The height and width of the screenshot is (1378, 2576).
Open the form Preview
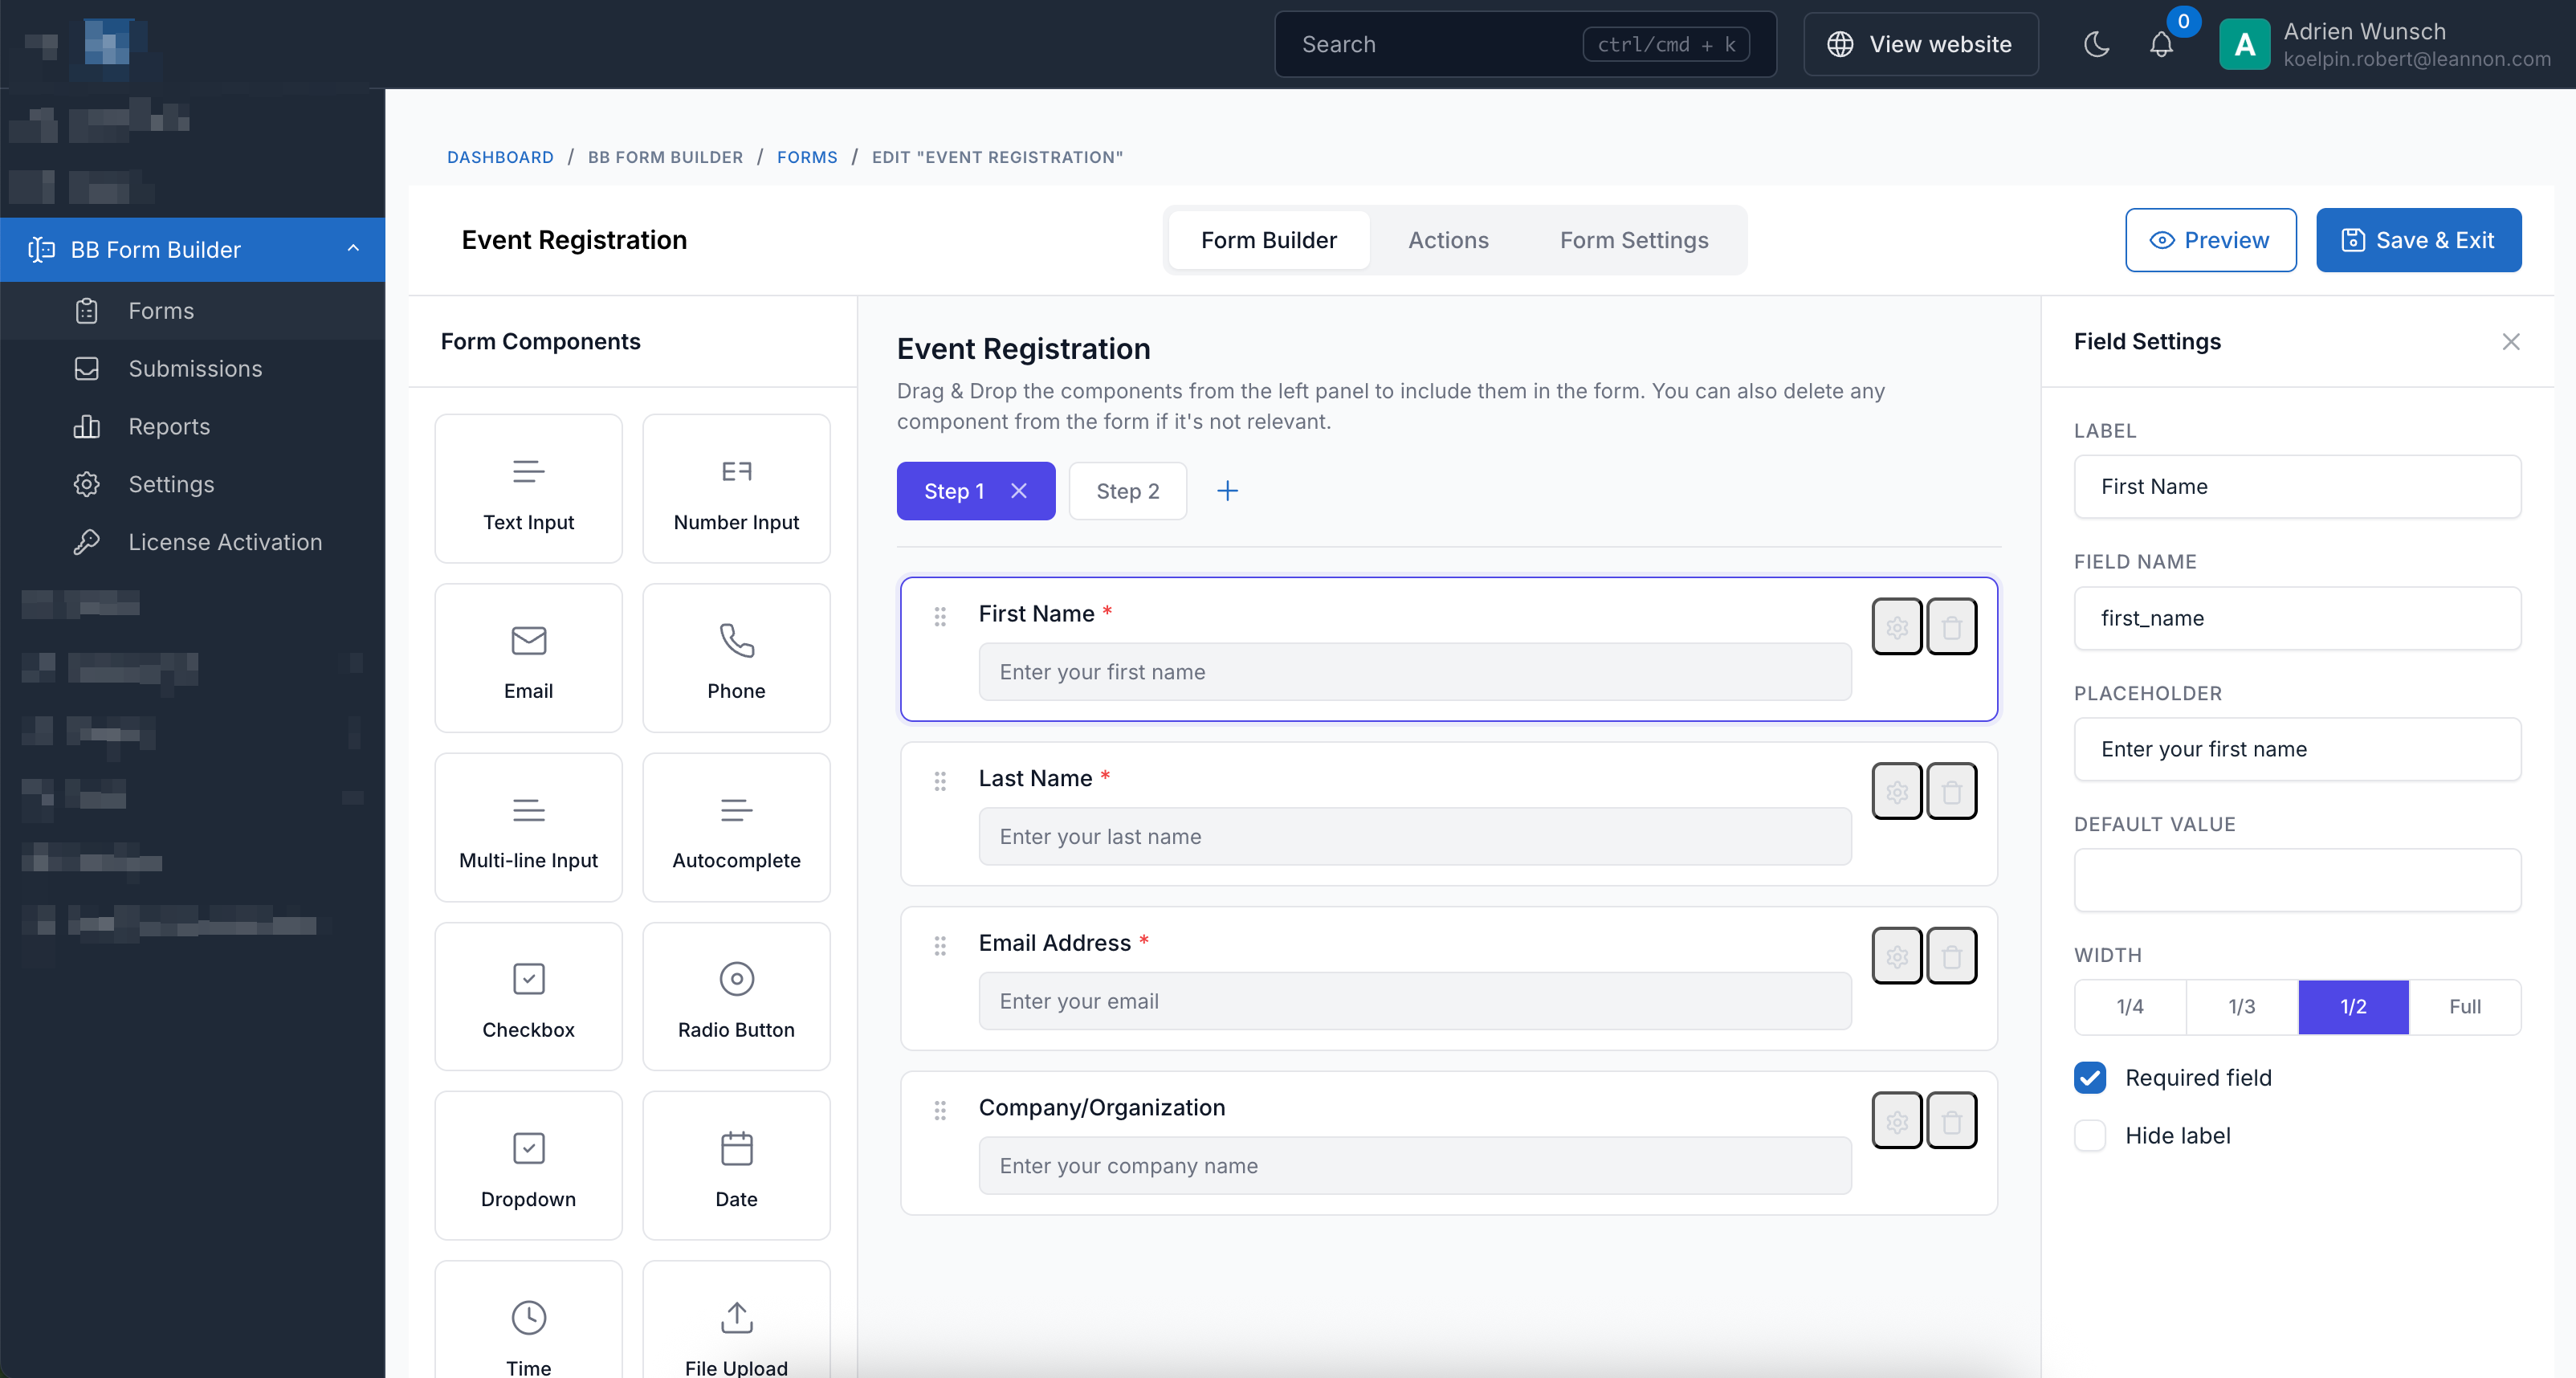click(x=2210, y=240)
